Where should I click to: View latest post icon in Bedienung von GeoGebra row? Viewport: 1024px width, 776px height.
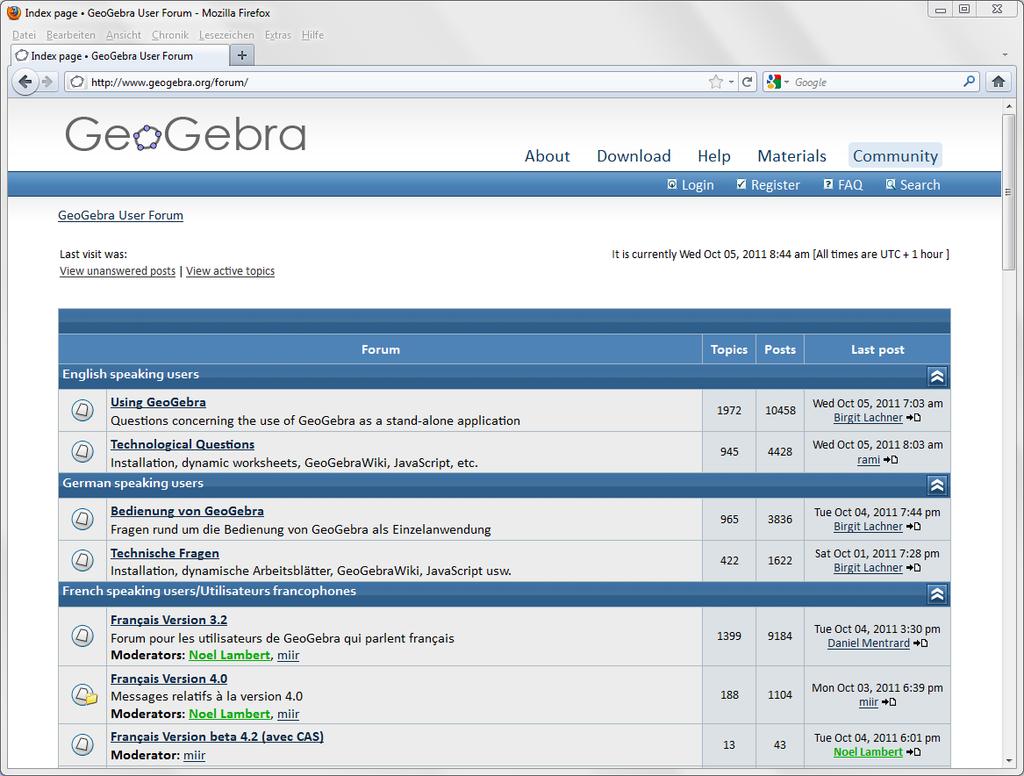pos(914,526)
